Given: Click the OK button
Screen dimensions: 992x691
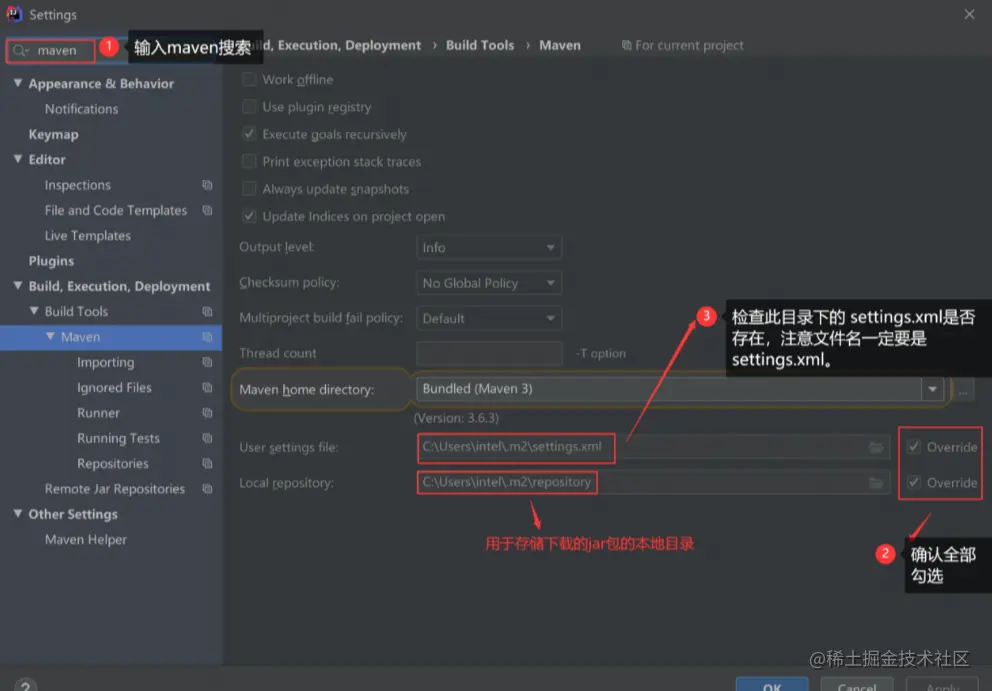Looking at the screenshot, I should [772, 685].
